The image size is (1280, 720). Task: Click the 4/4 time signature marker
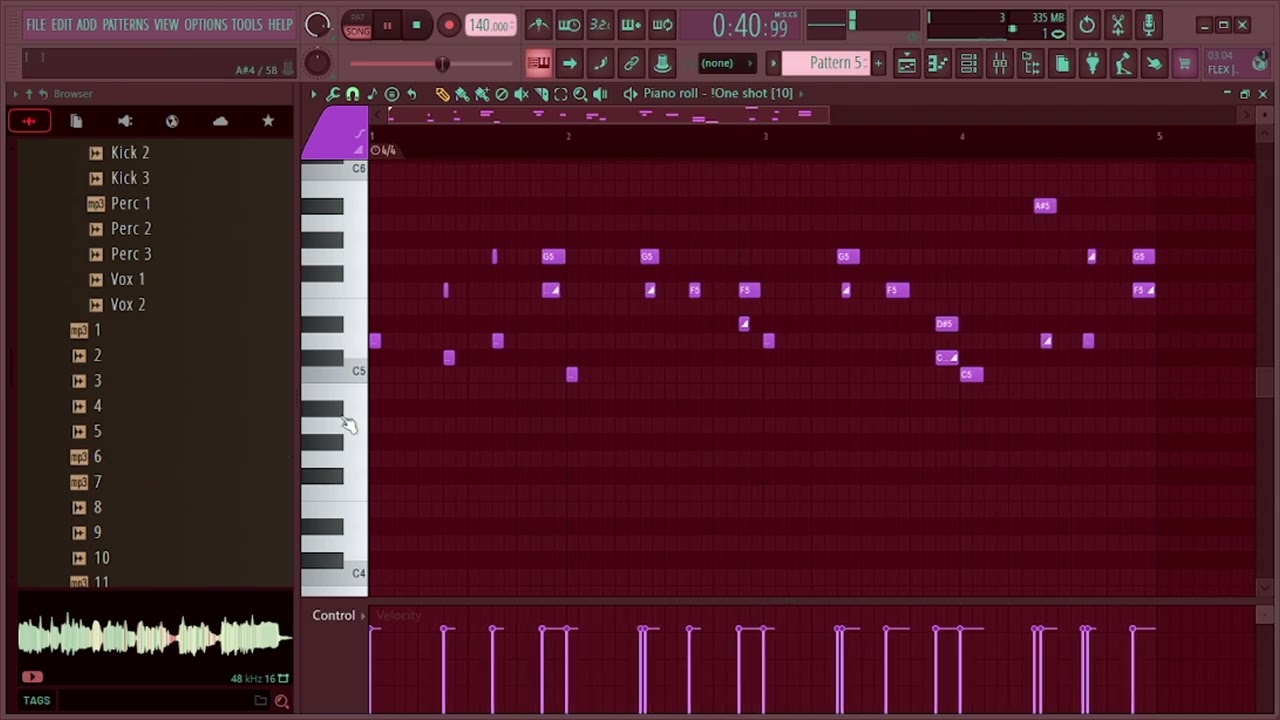click(x=385, y=150)
